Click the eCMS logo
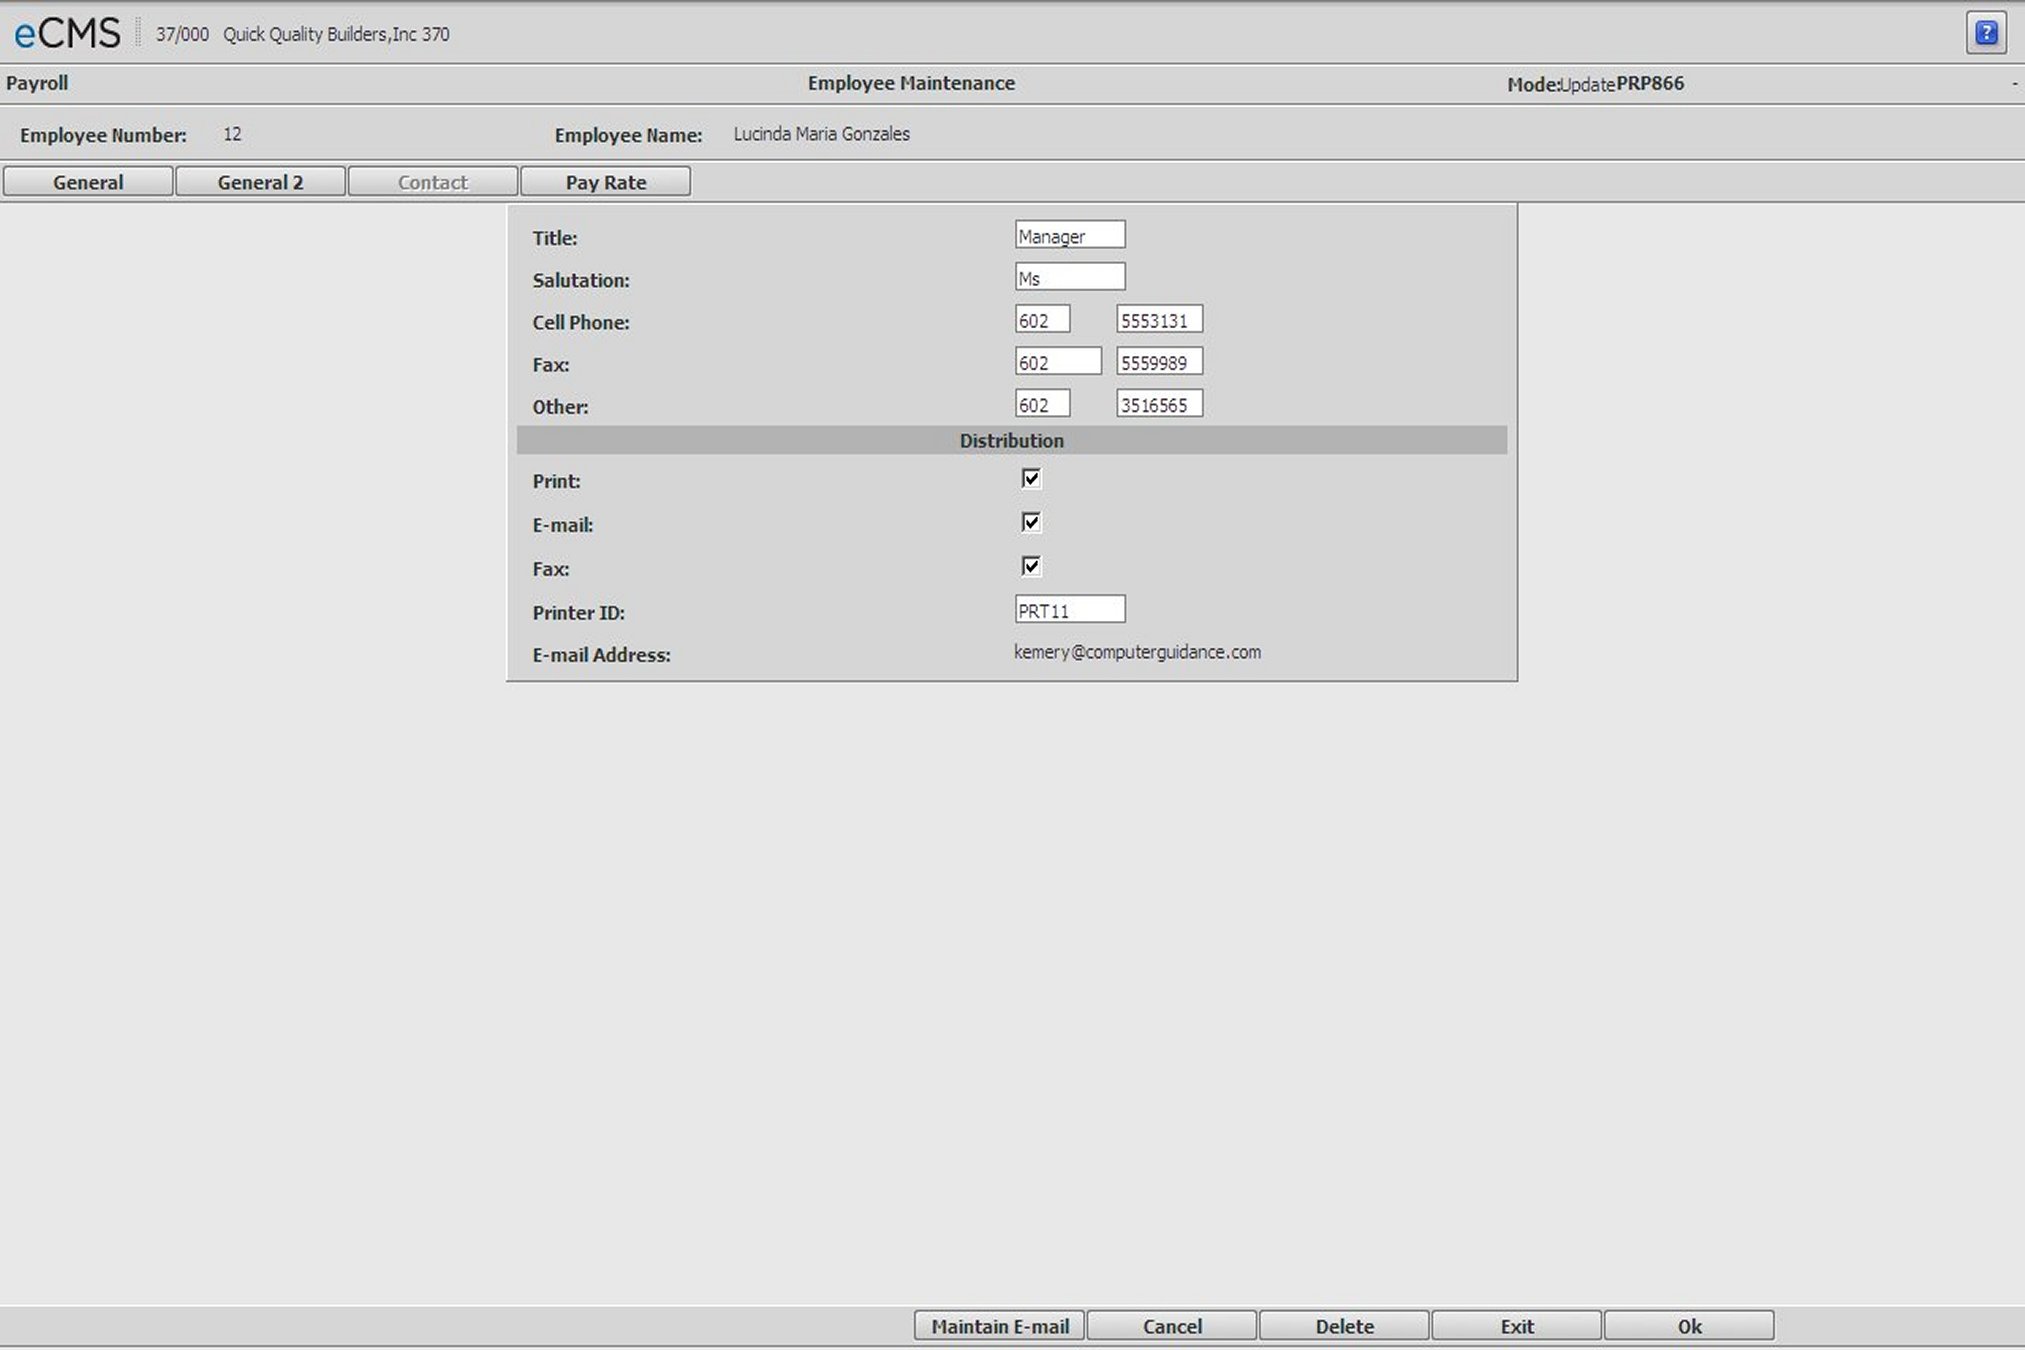The height and width of the screenshot is (1350, 2025). coord(67,33)
